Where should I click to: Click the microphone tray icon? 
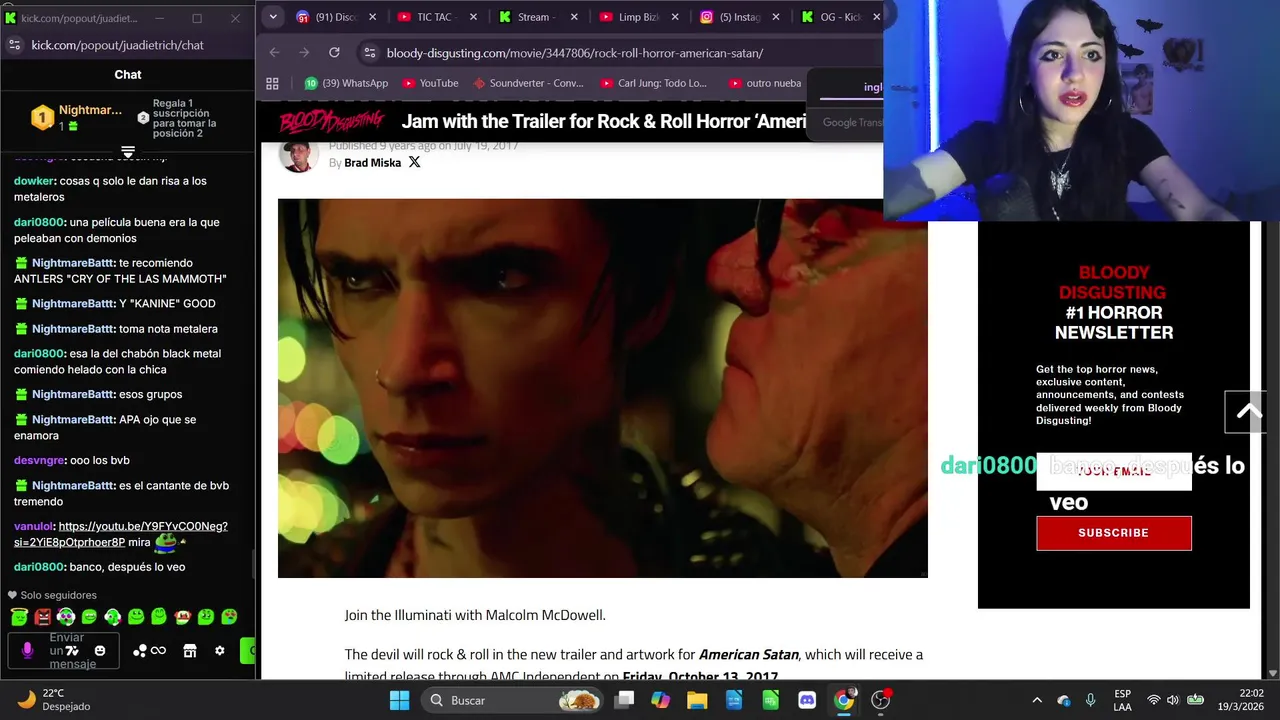click(1091, 700)
